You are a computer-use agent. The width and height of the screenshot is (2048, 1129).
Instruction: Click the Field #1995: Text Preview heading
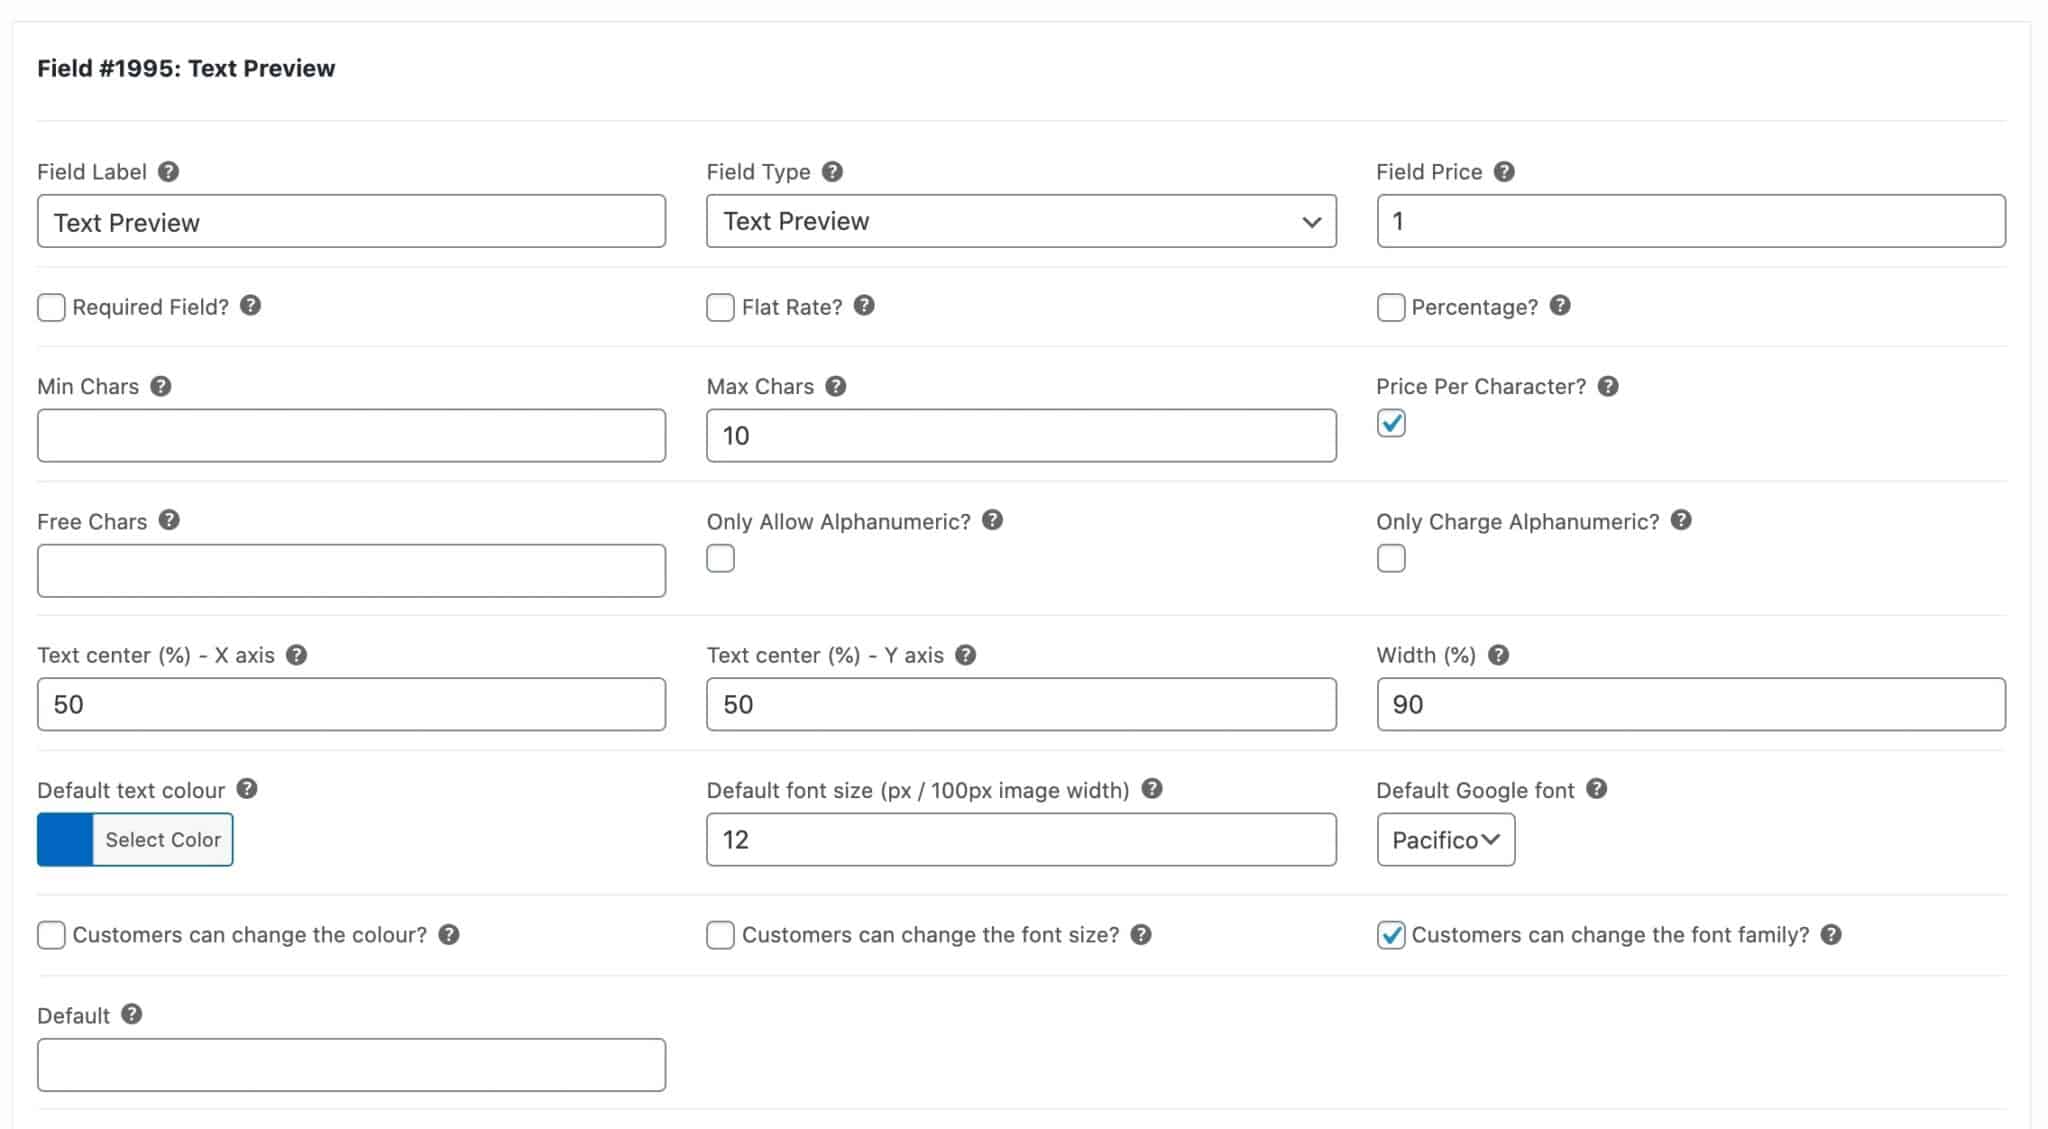(186, 68)
